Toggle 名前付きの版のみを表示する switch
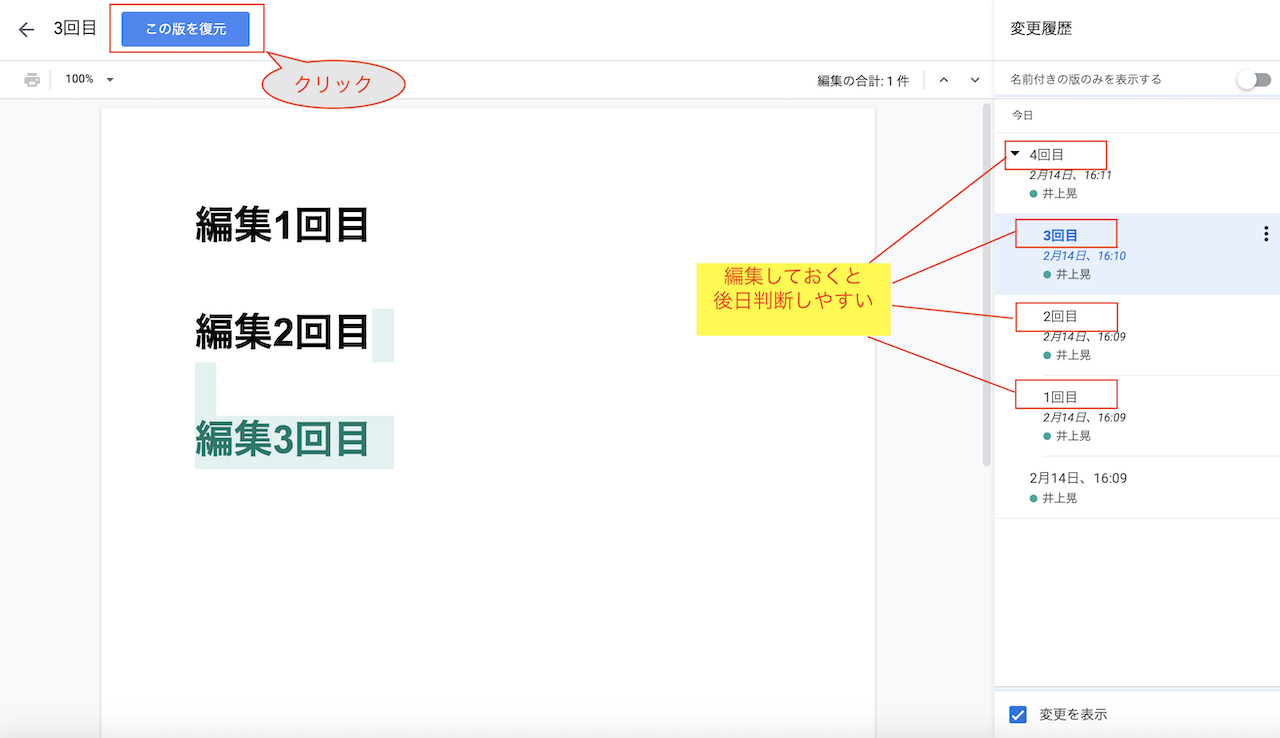 [x=1253, y=80]
